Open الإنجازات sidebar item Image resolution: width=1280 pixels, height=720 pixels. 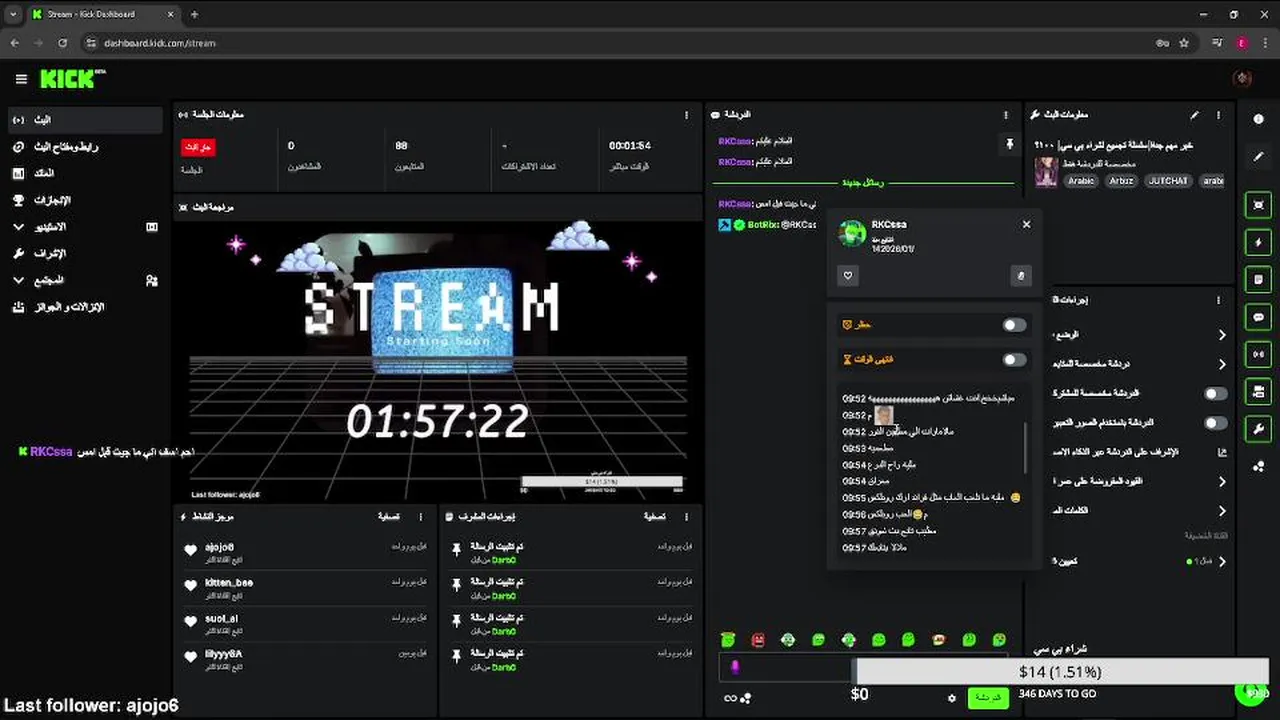pos(83,200)
